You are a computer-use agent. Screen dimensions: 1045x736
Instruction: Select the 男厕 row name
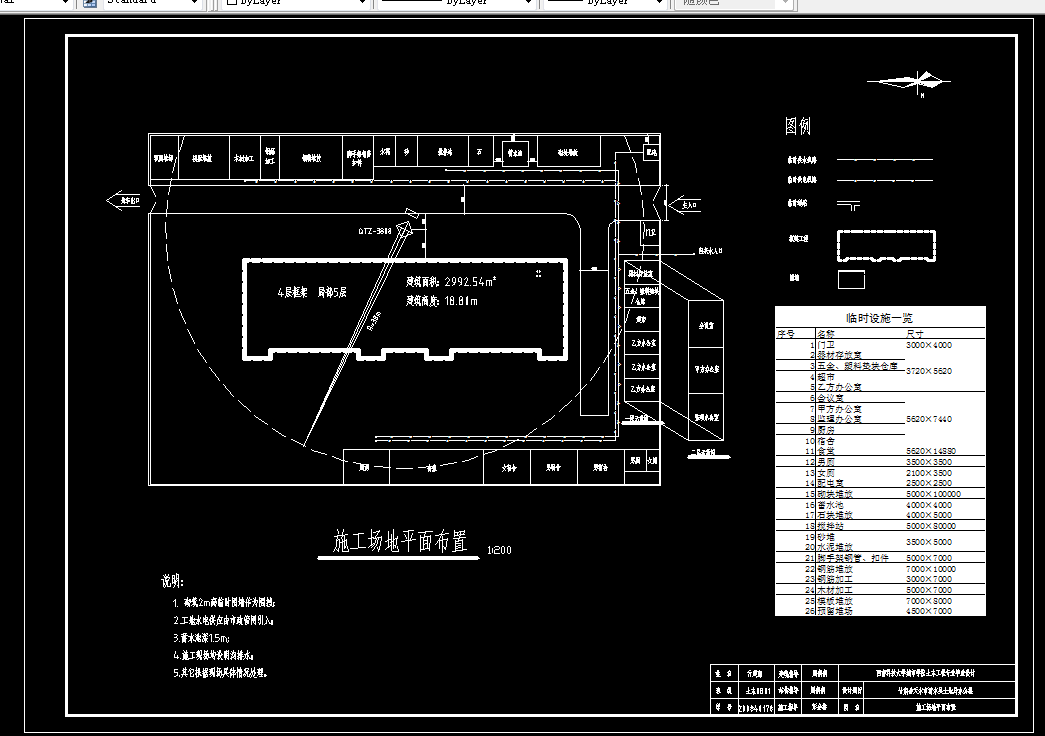tap(826, 462)
